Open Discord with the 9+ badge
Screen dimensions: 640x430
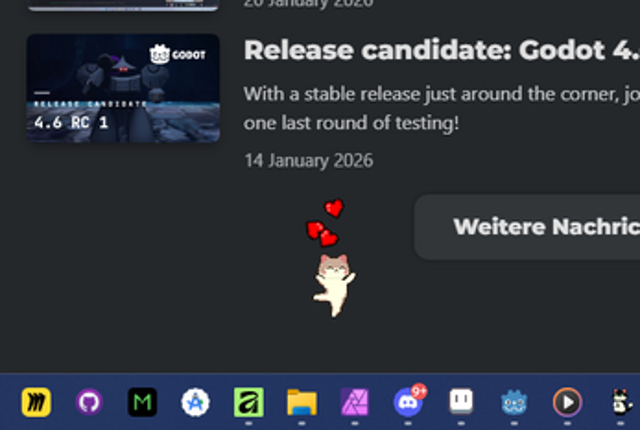[x=408, y=402]
